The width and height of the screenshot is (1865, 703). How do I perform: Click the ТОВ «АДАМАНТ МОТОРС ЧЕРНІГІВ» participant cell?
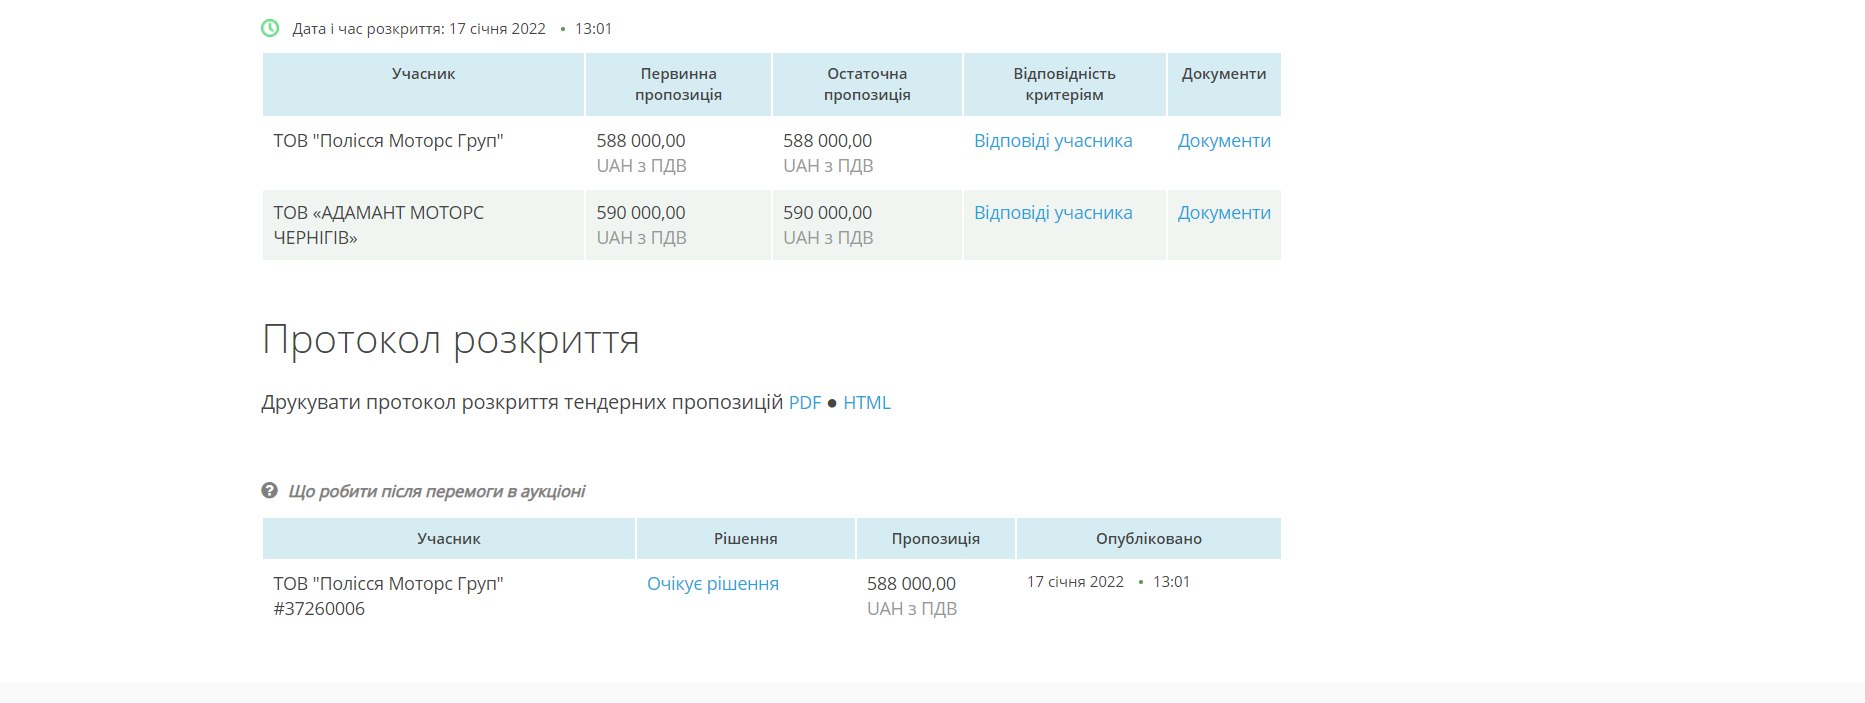coord(378,225)
